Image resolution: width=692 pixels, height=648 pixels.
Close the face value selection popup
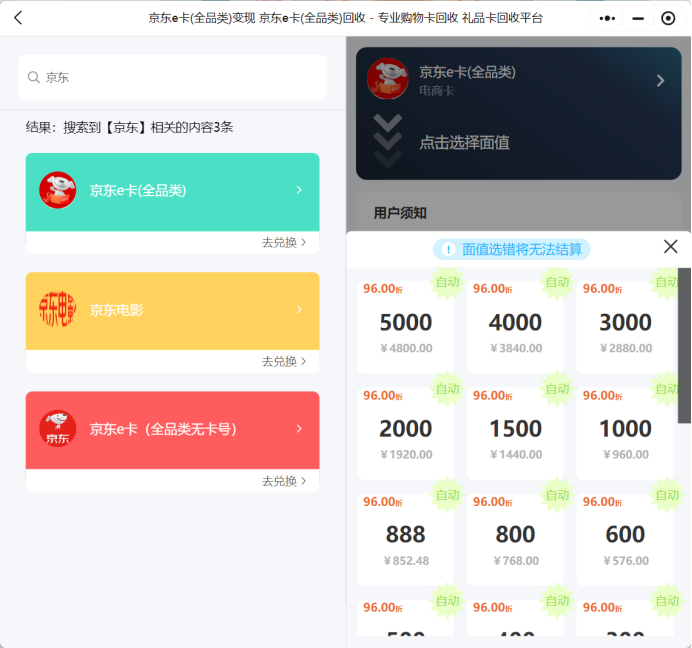(670, 247)
